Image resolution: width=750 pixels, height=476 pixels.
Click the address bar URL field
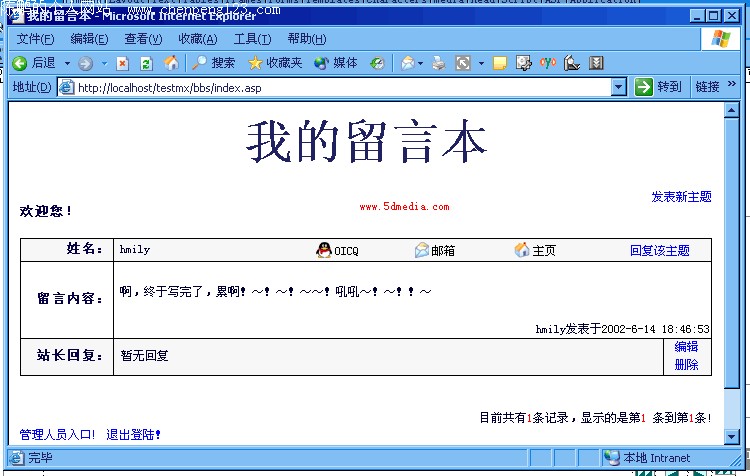(x=340, y=87)
